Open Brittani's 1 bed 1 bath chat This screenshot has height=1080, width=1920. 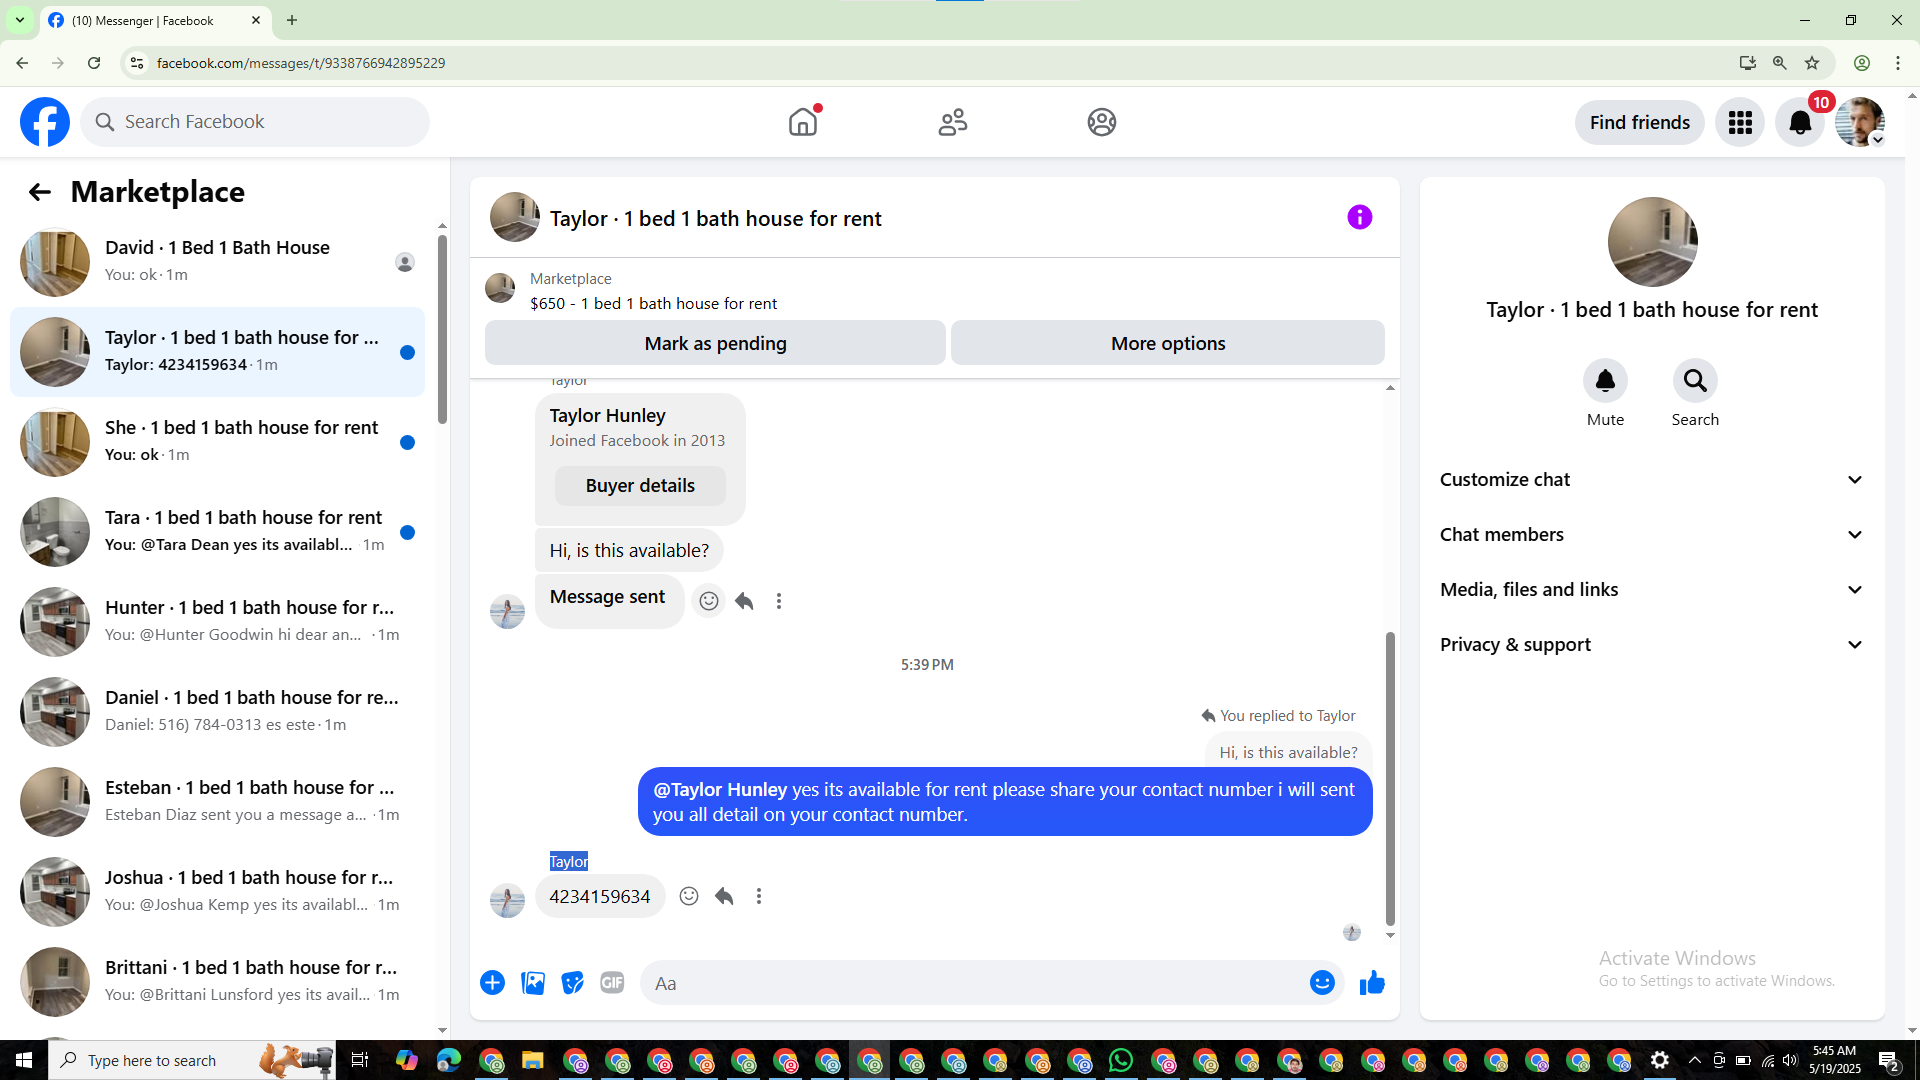(217, 982)
